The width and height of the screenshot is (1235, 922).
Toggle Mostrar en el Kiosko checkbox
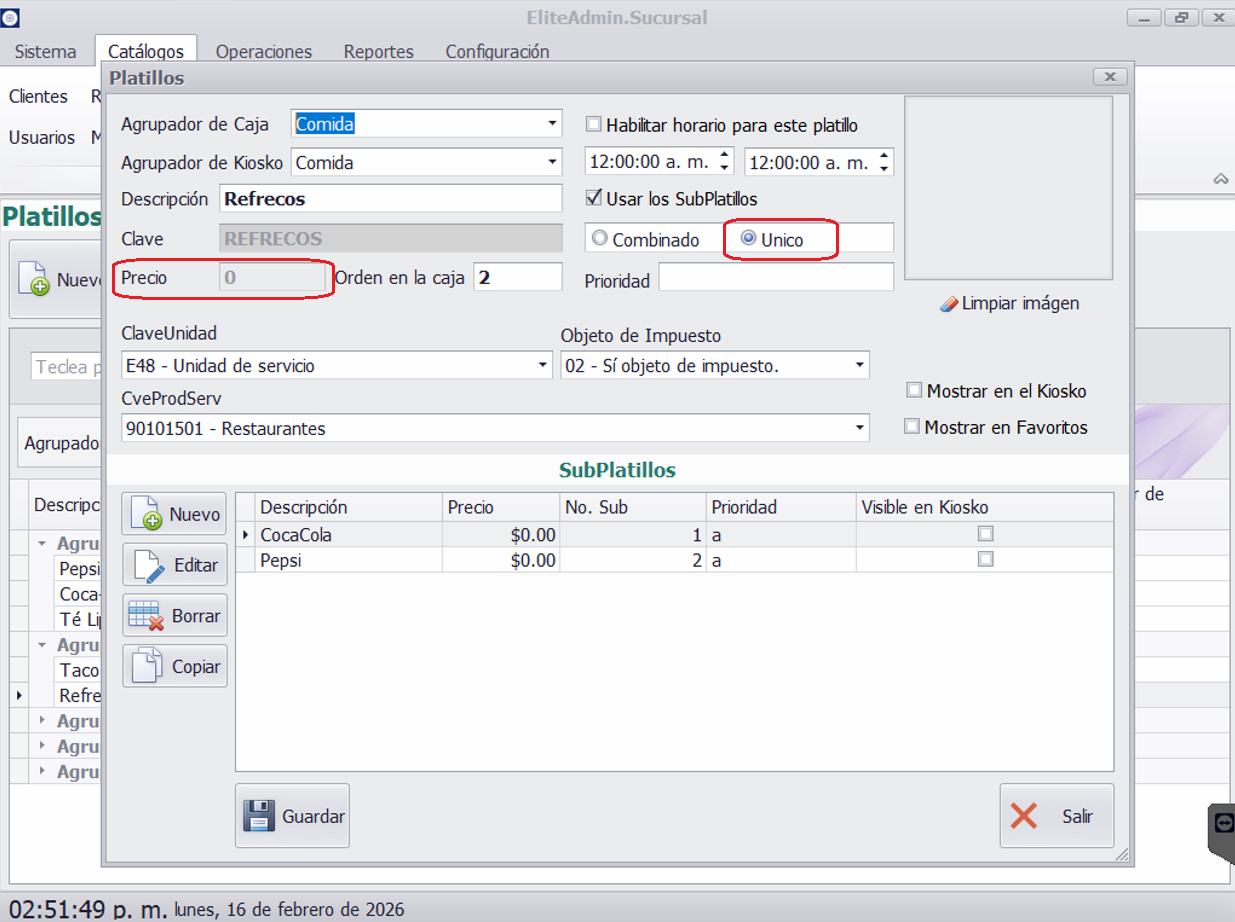point(914,391)
